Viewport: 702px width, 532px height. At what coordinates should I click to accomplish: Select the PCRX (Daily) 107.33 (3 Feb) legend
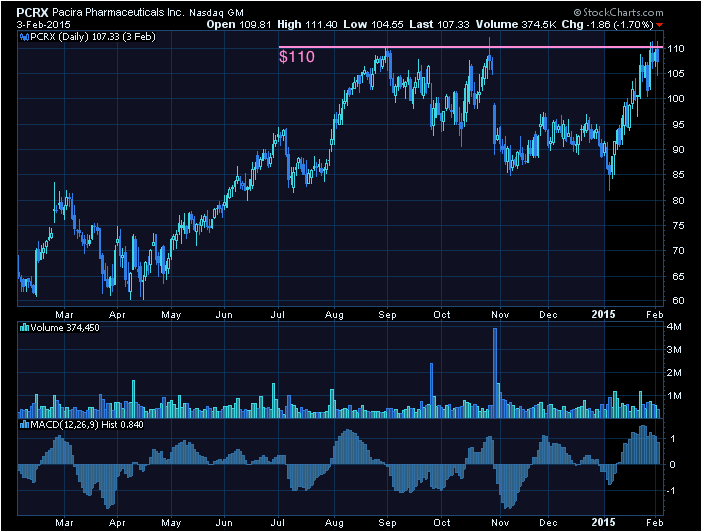(x=93, y=37)
